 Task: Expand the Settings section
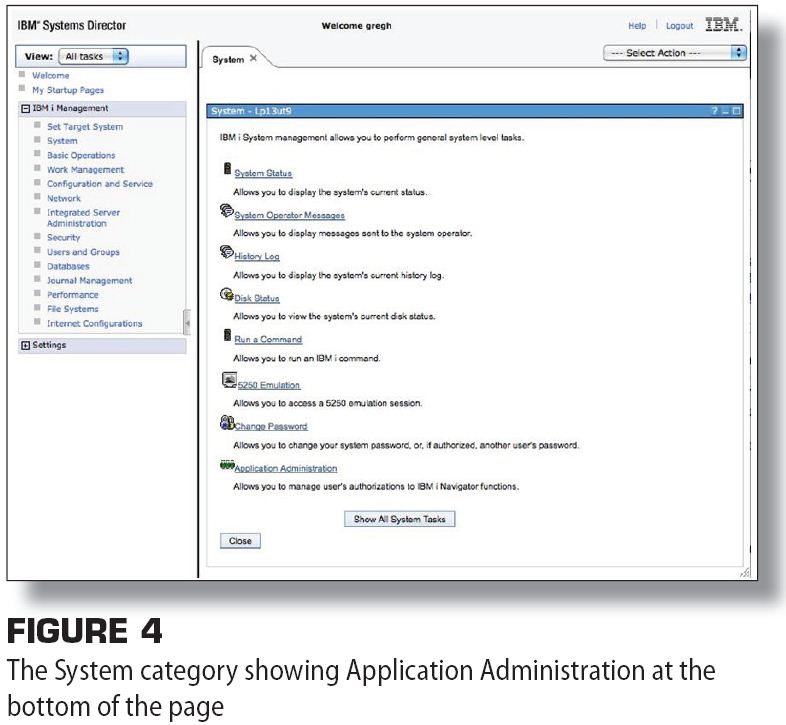click(26, 345)
